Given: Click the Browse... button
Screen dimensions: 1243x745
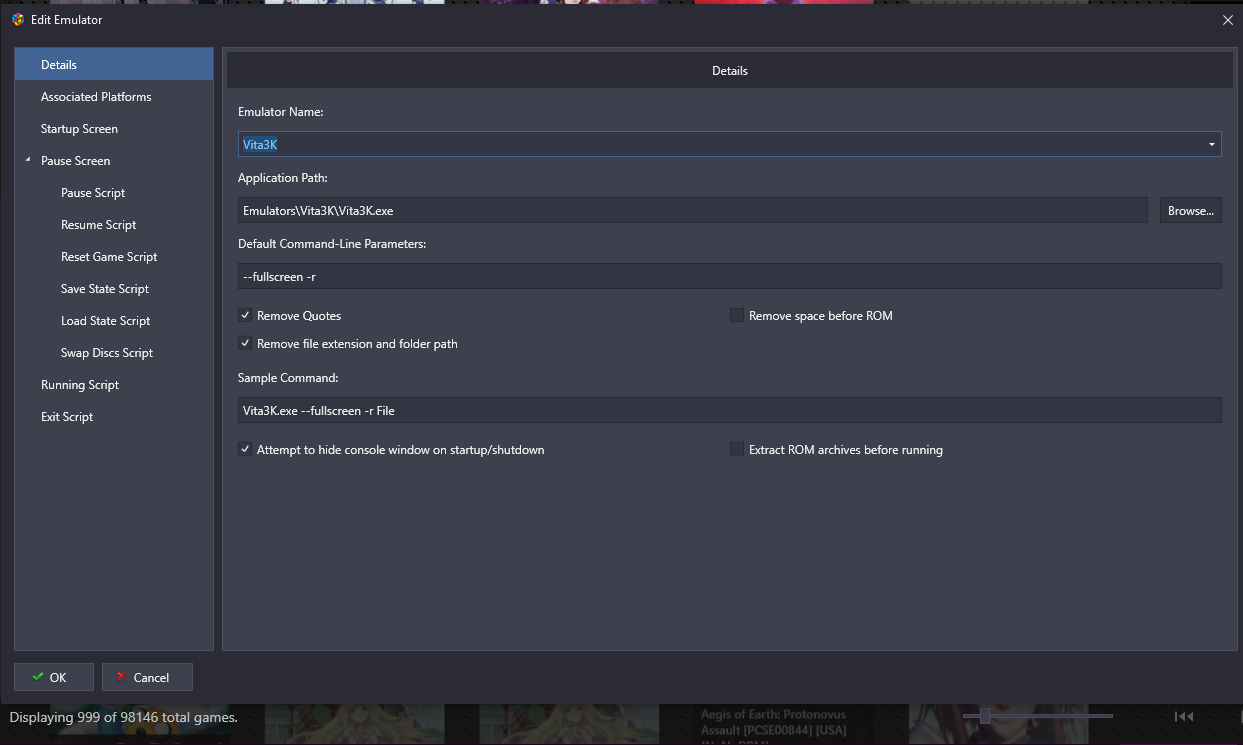Looking at the screenshot, I should coord(1190,210).
